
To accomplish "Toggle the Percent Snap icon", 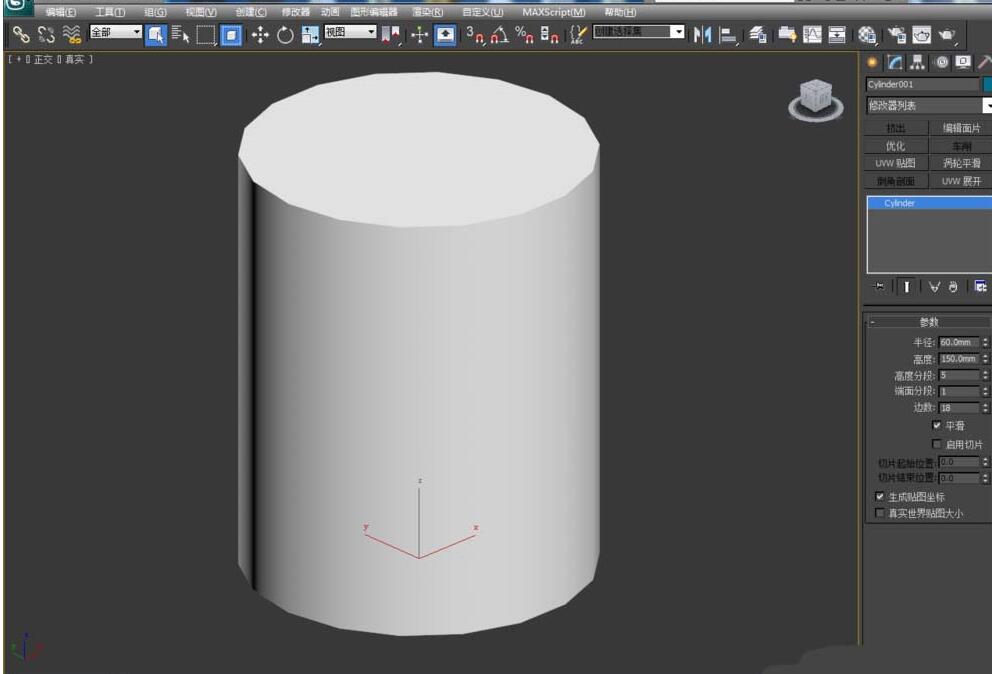I will (x=524, y=35).
